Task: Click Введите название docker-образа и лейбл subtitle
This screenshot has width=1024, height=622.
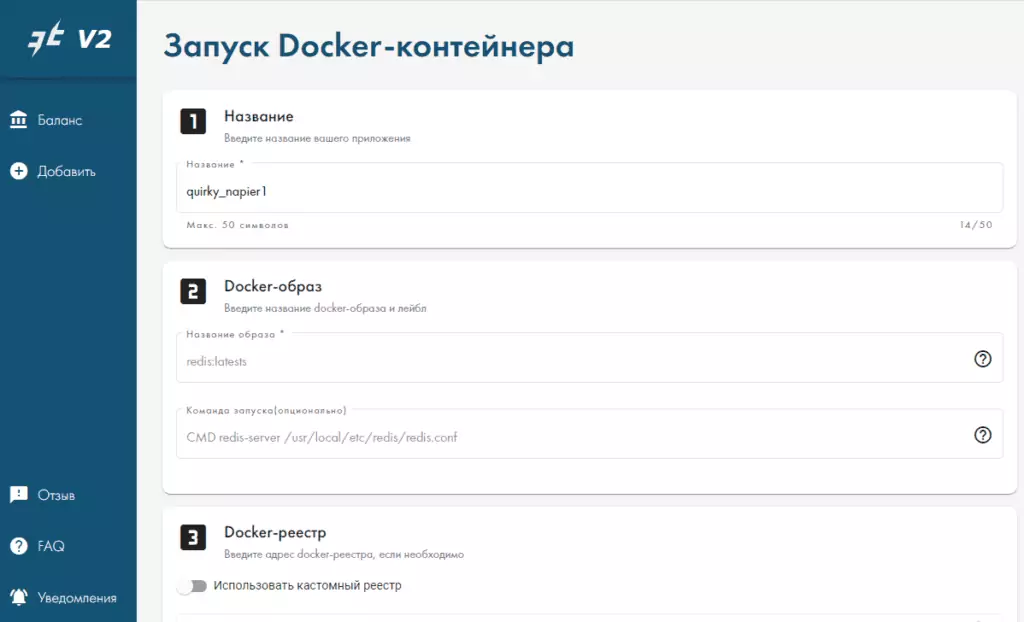Action: pyautogui.click(x=325, y=308)
